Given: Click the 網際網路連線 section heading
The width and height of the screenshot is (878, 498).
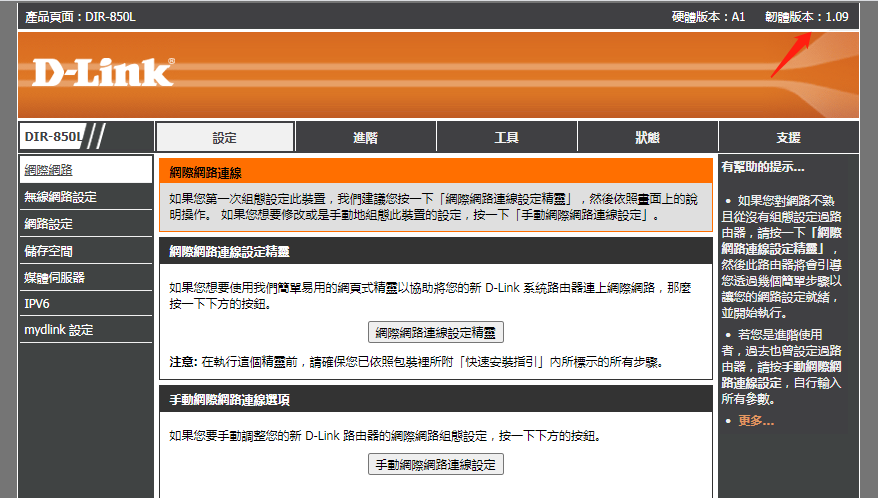Looking at the screenshot, I should point(206,173).
